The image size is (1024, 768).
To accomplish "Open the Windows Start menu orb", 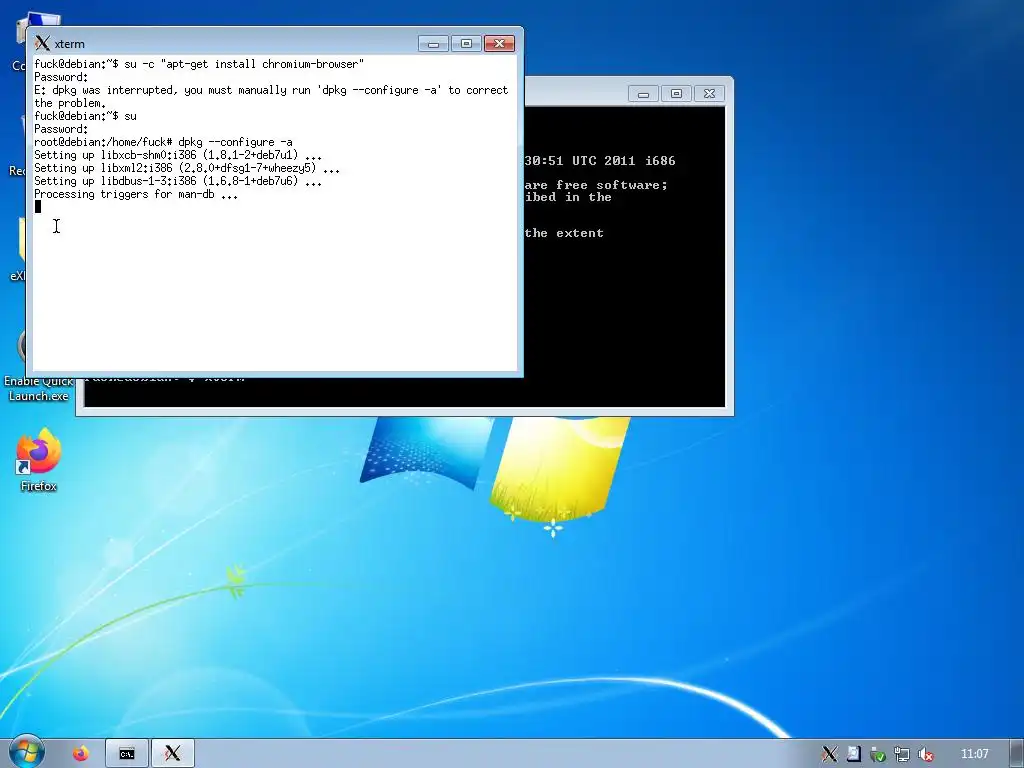I will 25,753.
